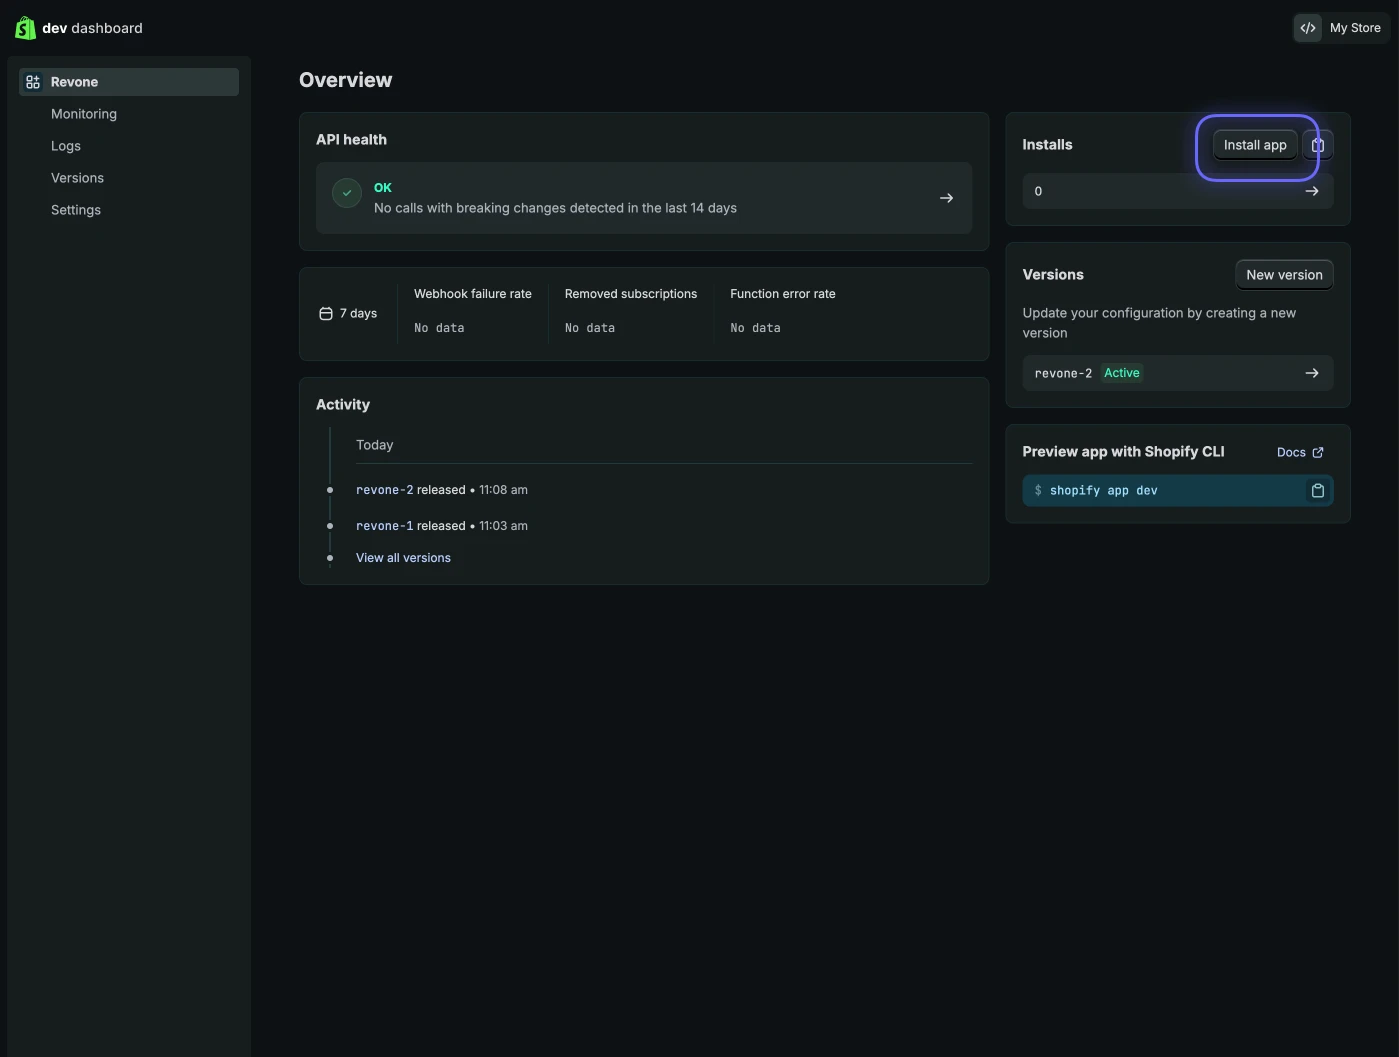Open Settings in the sidebar
Screen dimensions: 1399x1057
point(76,210)
